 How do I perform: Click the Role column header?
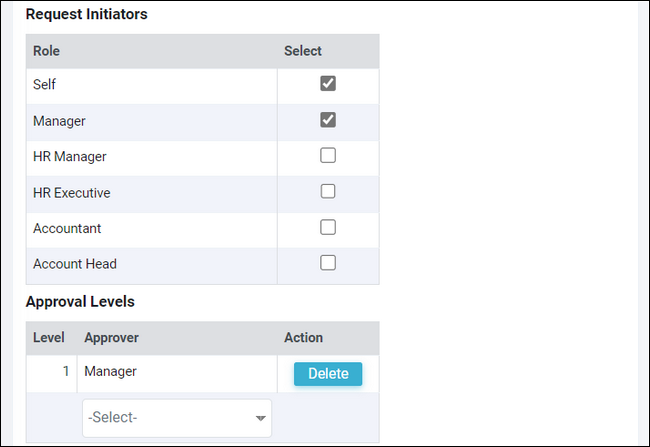tap(46, 51)
